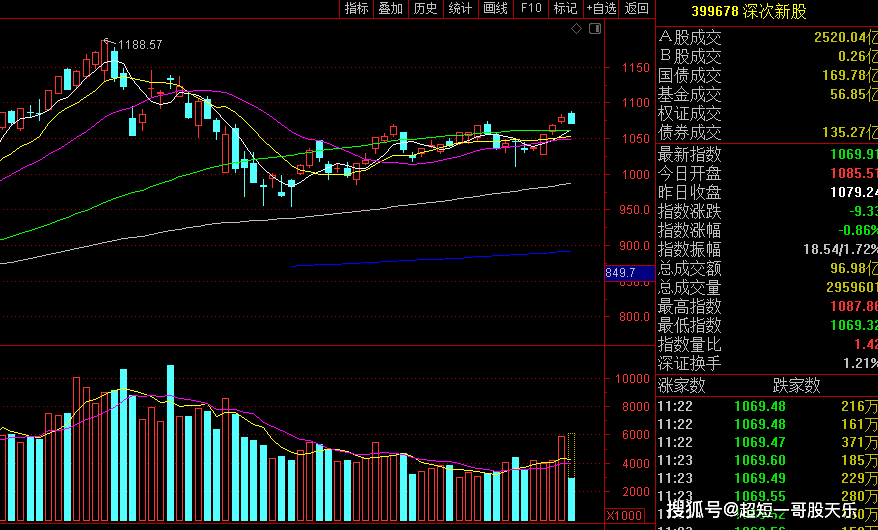The height and width of the screenshot is (530, 878).
Task: Select the 债券成交 row label
Action: [689, 133]
